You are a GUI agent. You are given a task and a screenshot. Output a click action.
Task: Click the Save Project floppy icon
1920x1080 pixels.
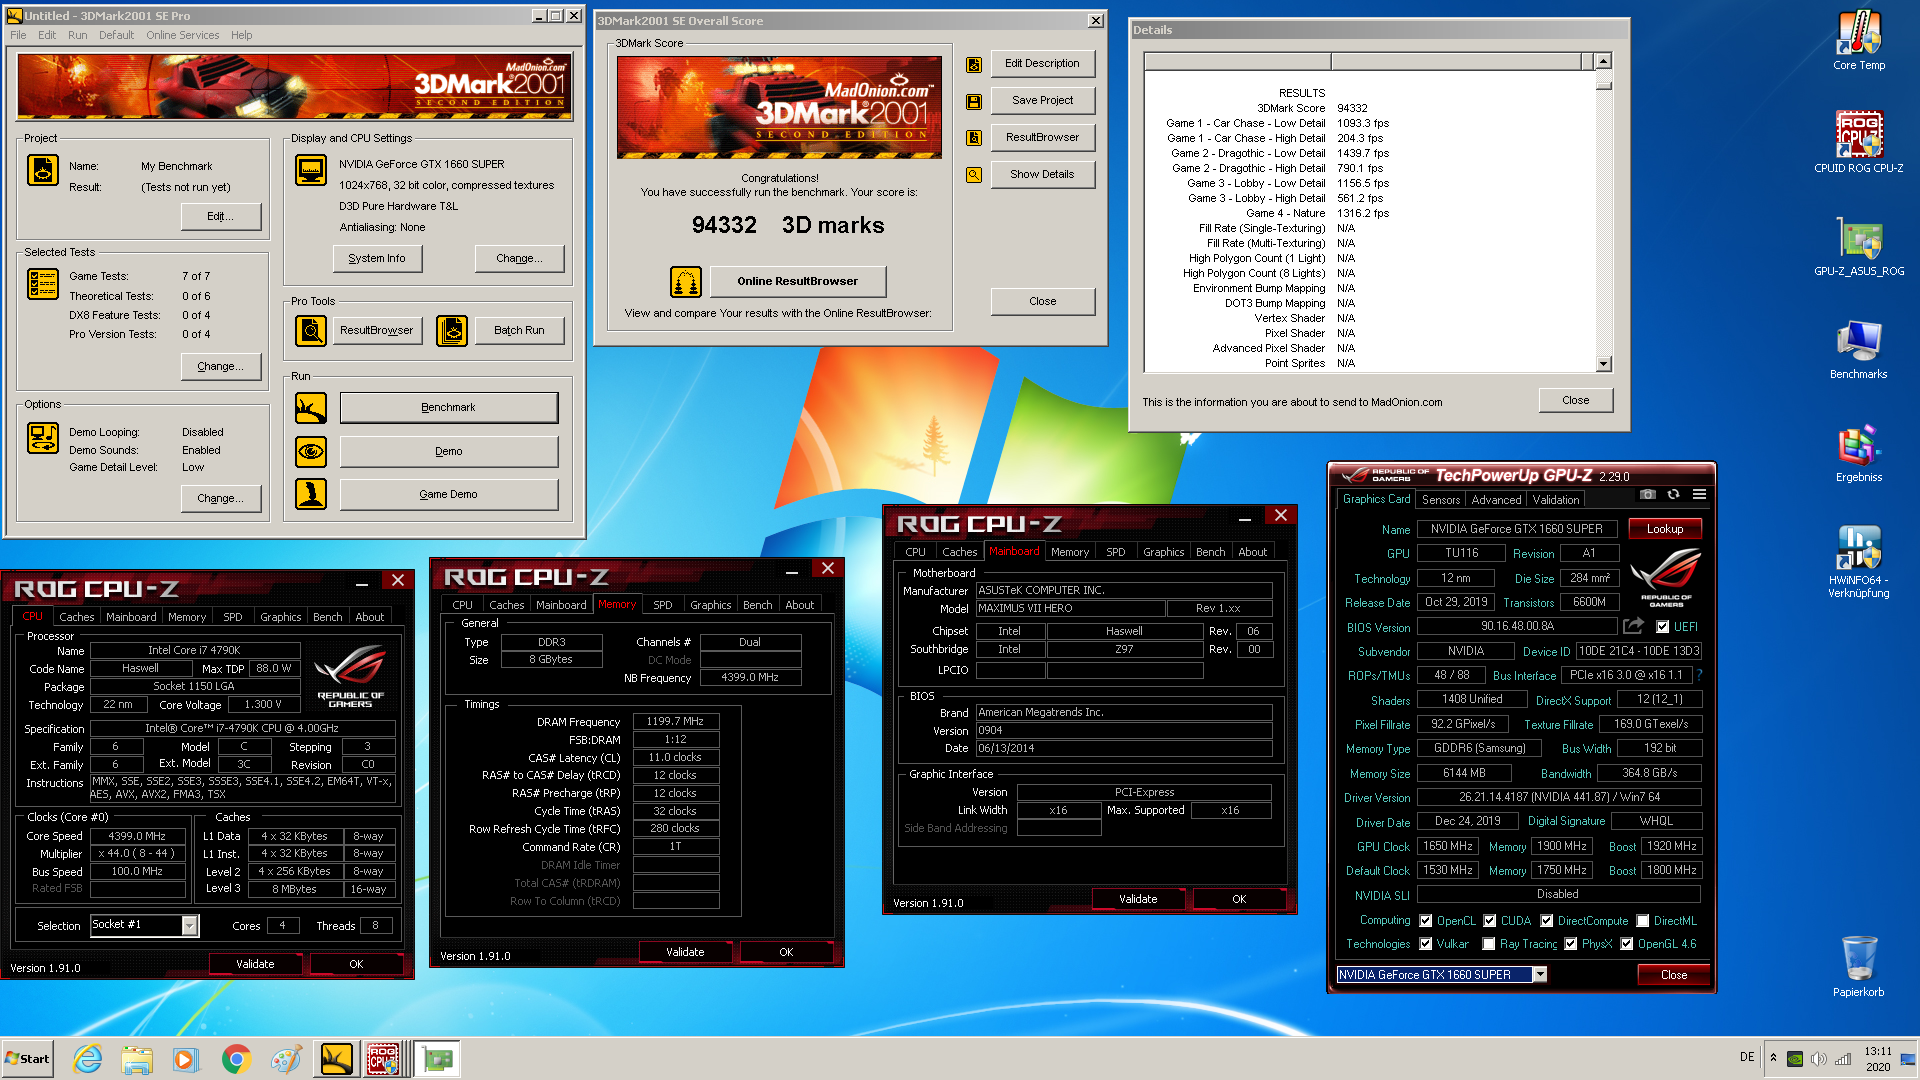[x=973, y=101]
